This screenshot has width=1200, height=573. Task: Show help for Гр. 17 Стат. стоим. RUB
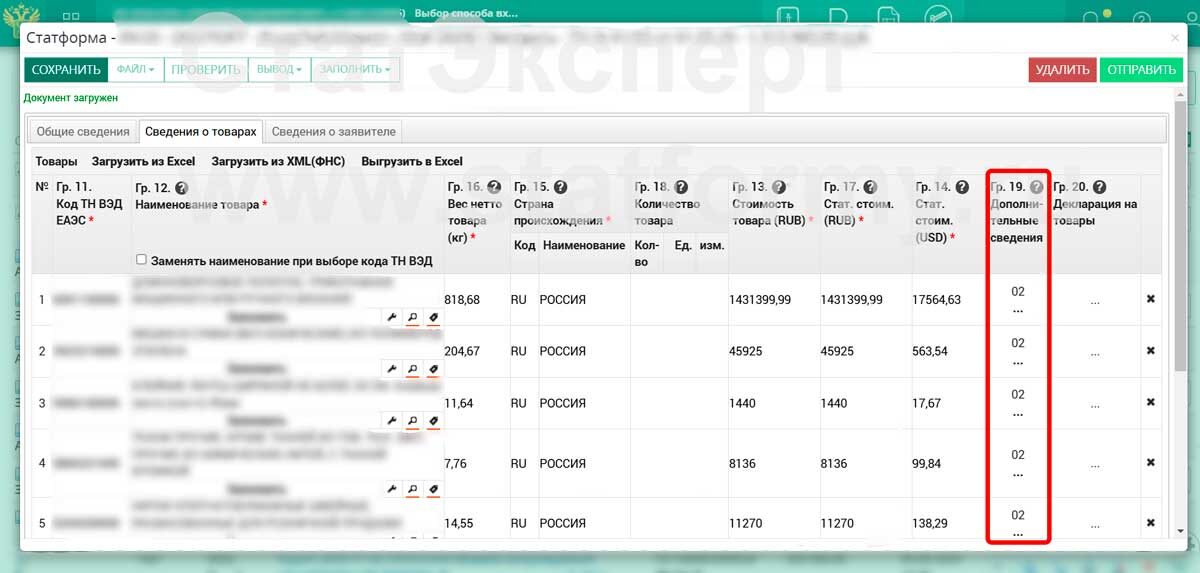pos(870,187)
